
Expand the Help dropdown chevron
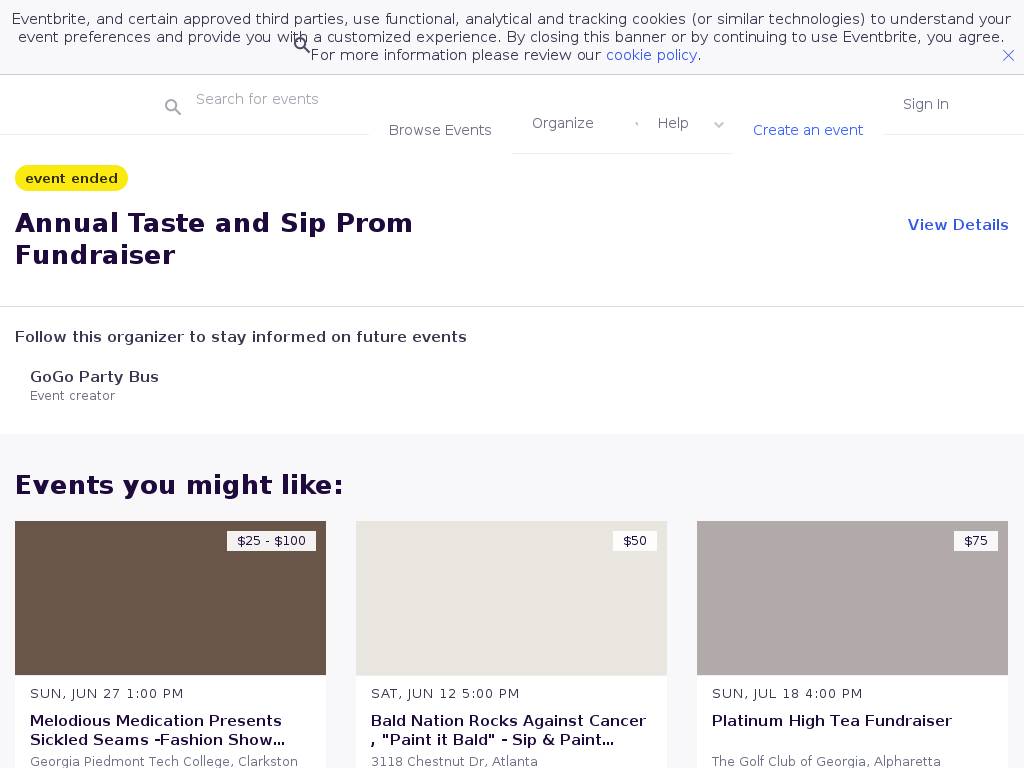point(718,125)
